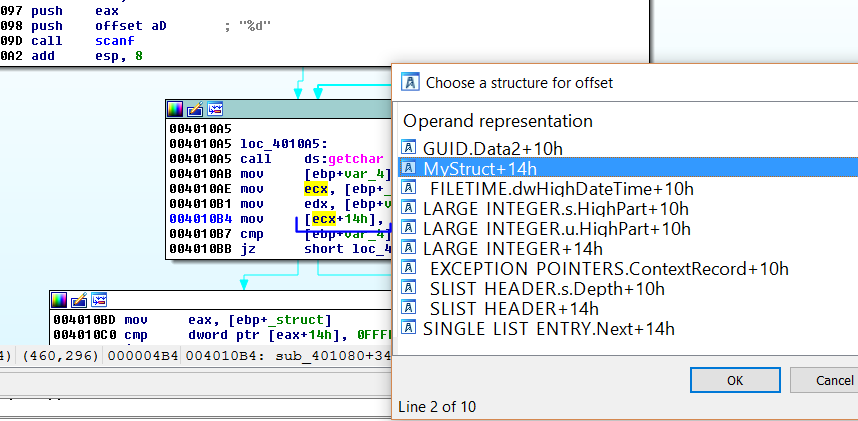Choose LARGE INTEGER.s.HighPart+10h entry
This screenshot has width=858, height=421.
click(x=555, y=208)
